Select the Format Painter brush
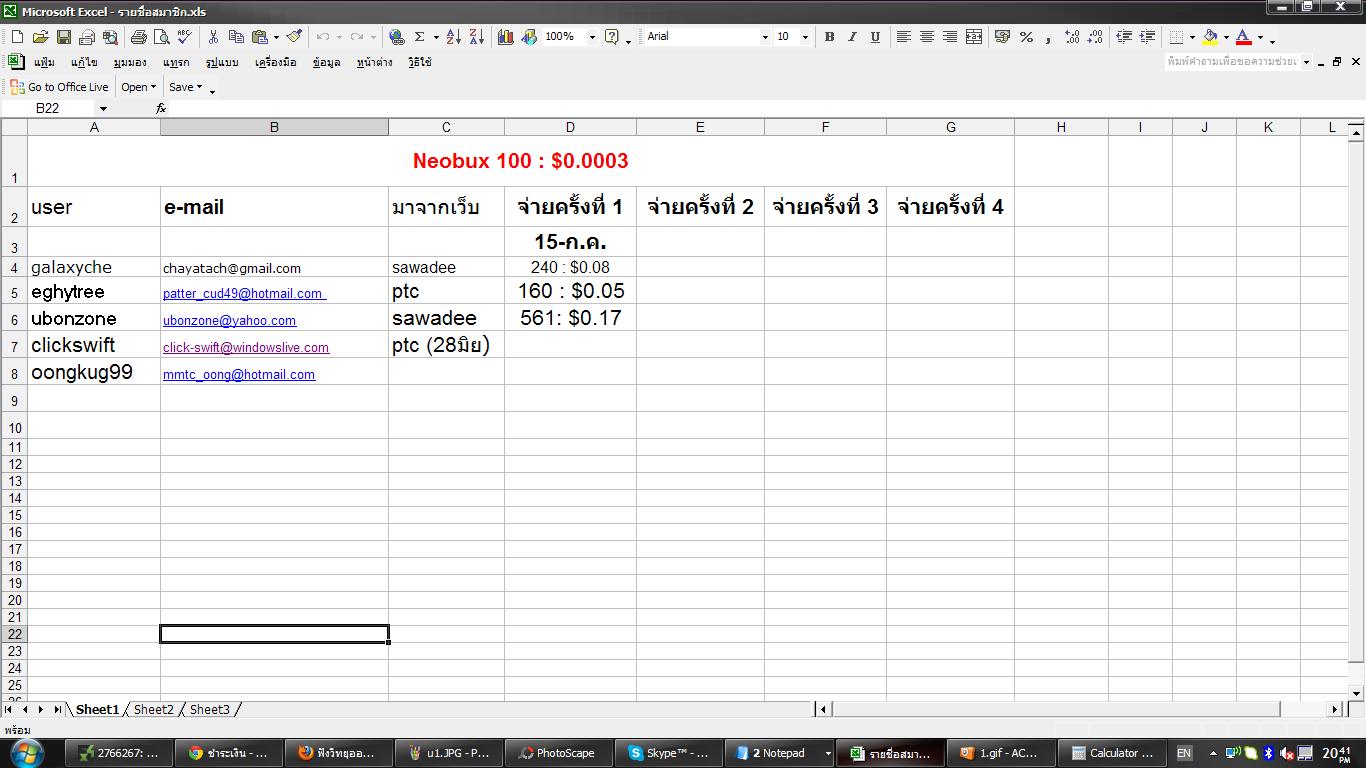This screenshot has height=768, width=1366. [x=294, y=37]
